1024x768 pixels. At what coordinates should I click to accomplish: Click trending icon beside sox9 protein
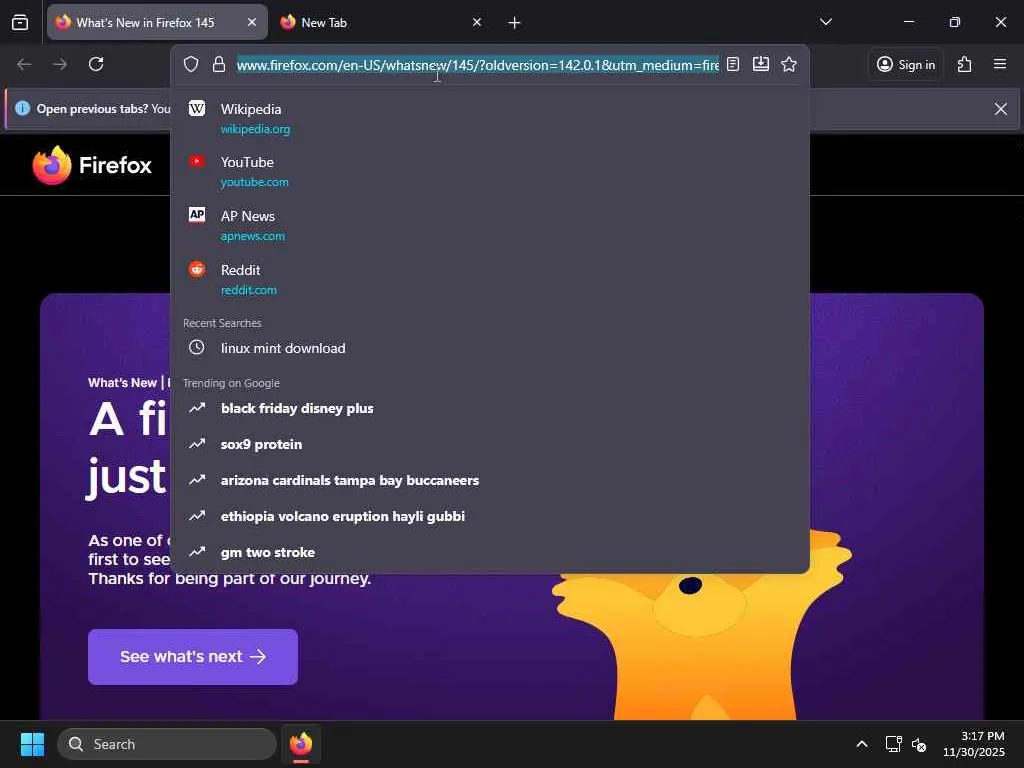(197, 444)
